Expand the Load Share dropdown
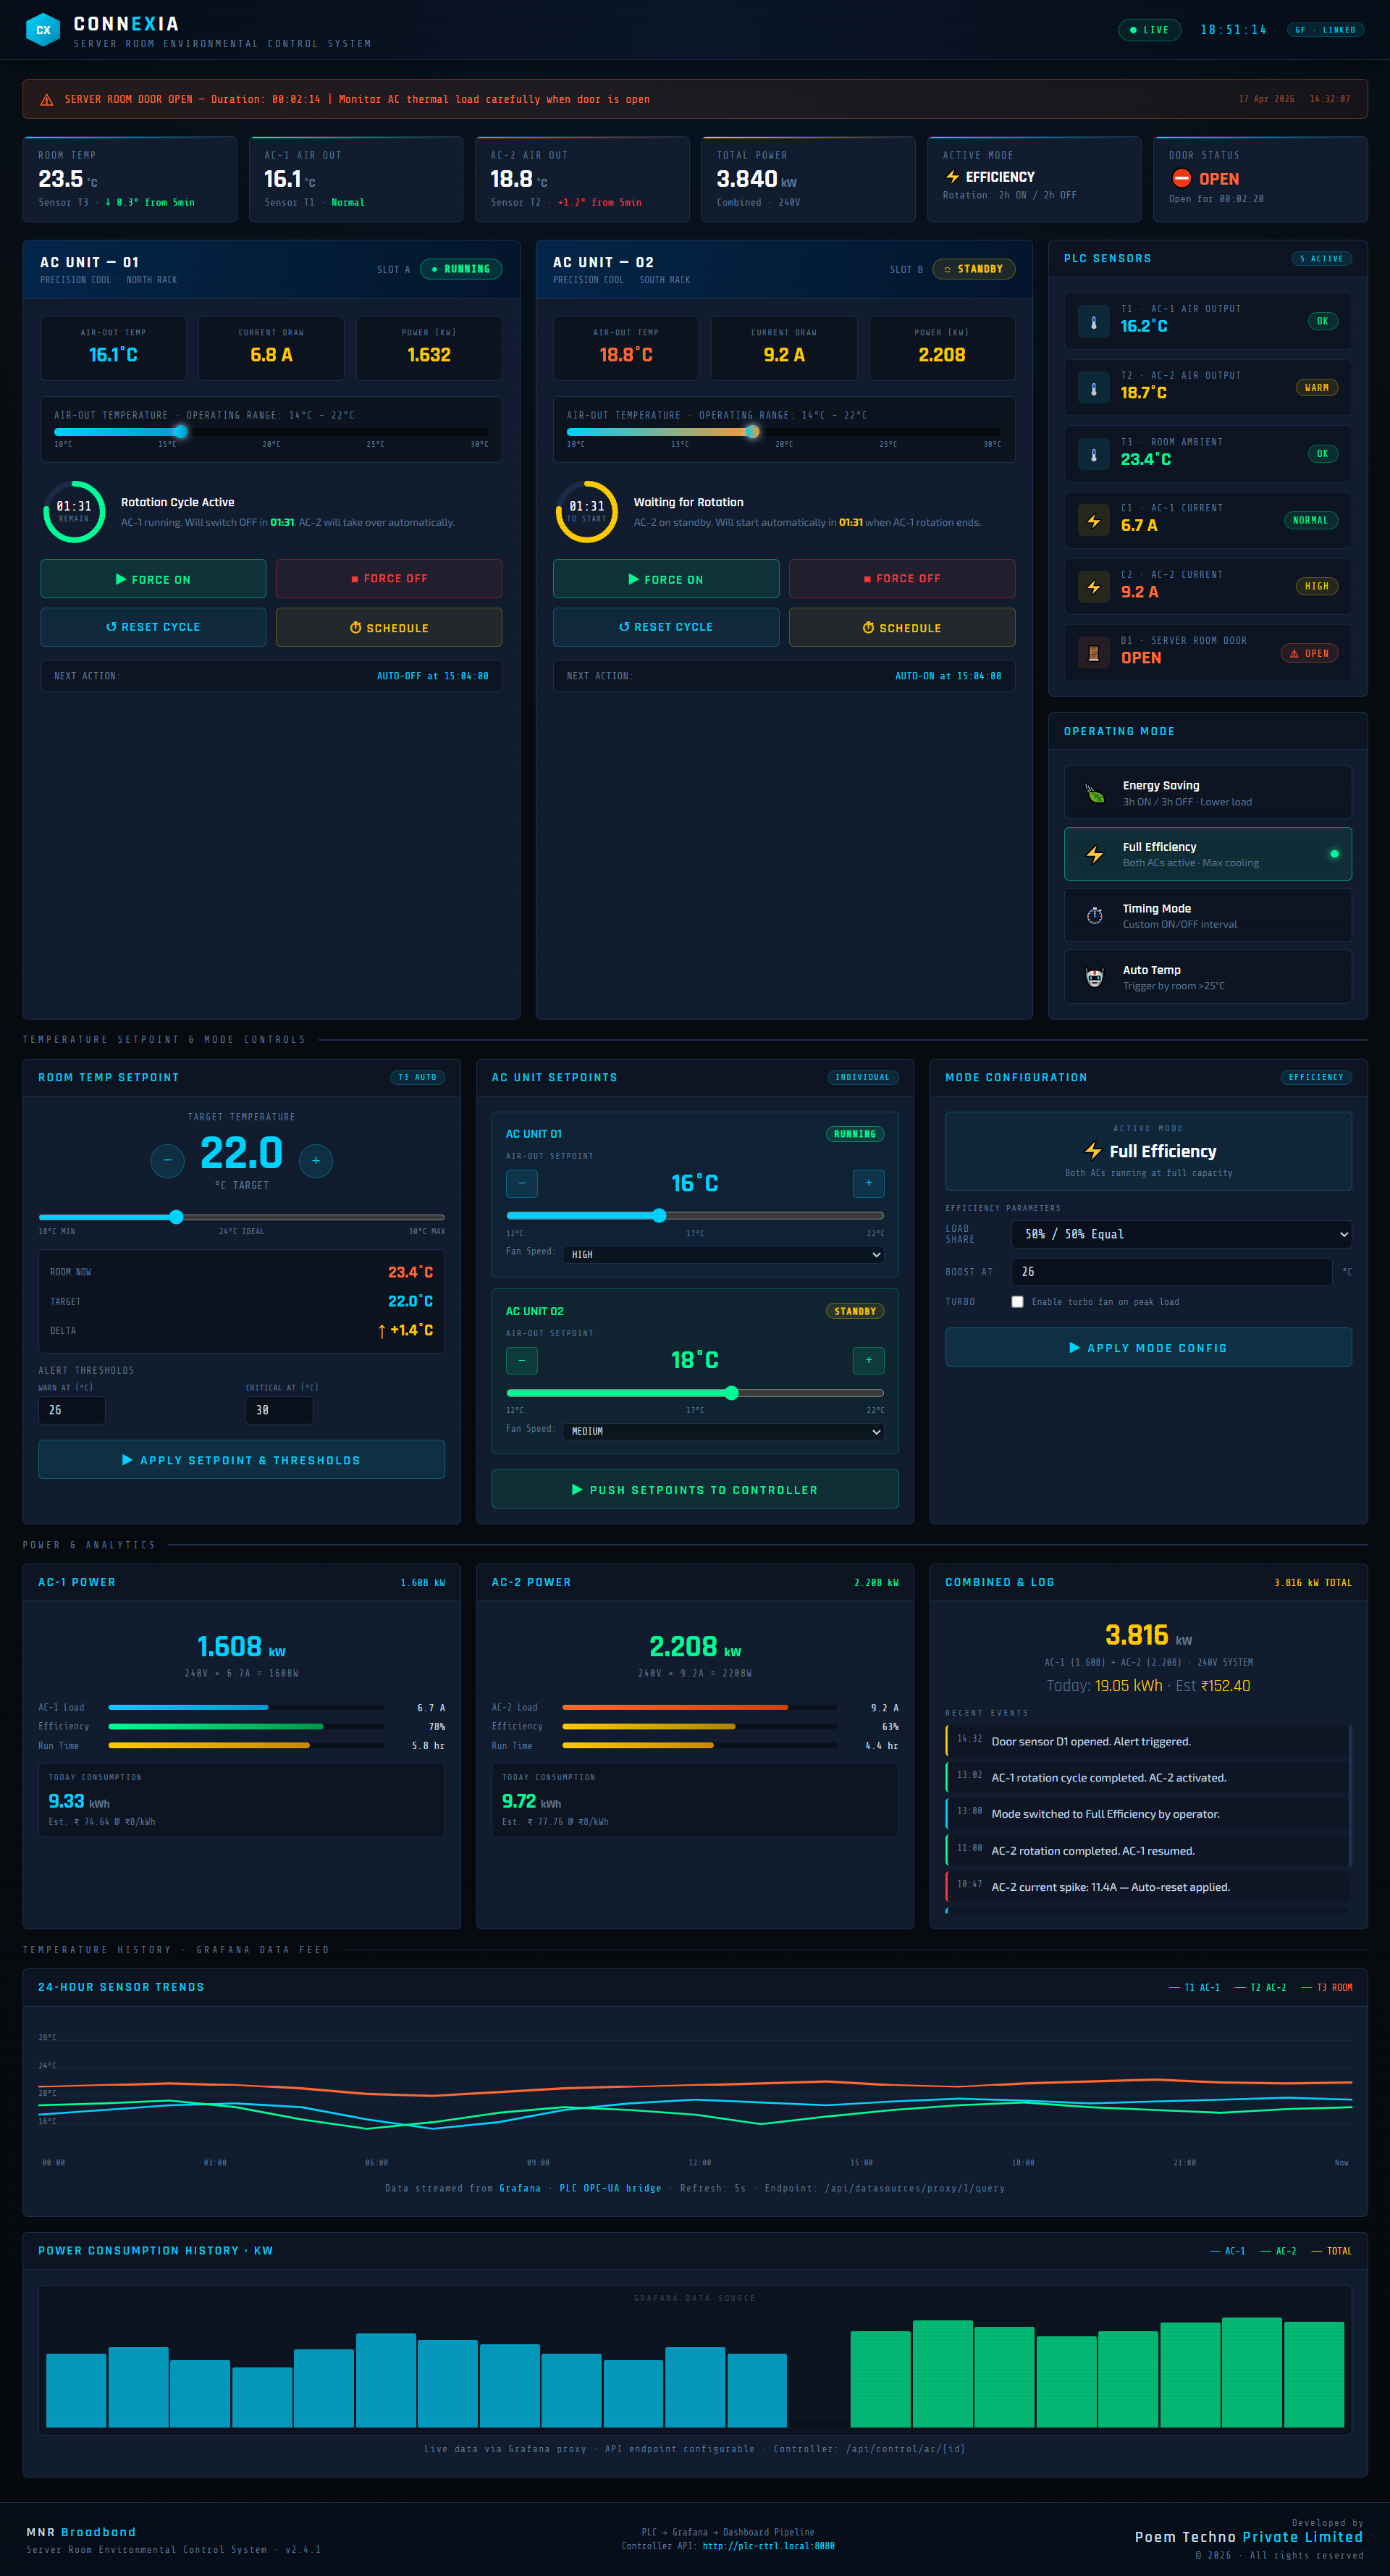Viewport: 1390px width, 2576px height. tap(1181, 1234)
